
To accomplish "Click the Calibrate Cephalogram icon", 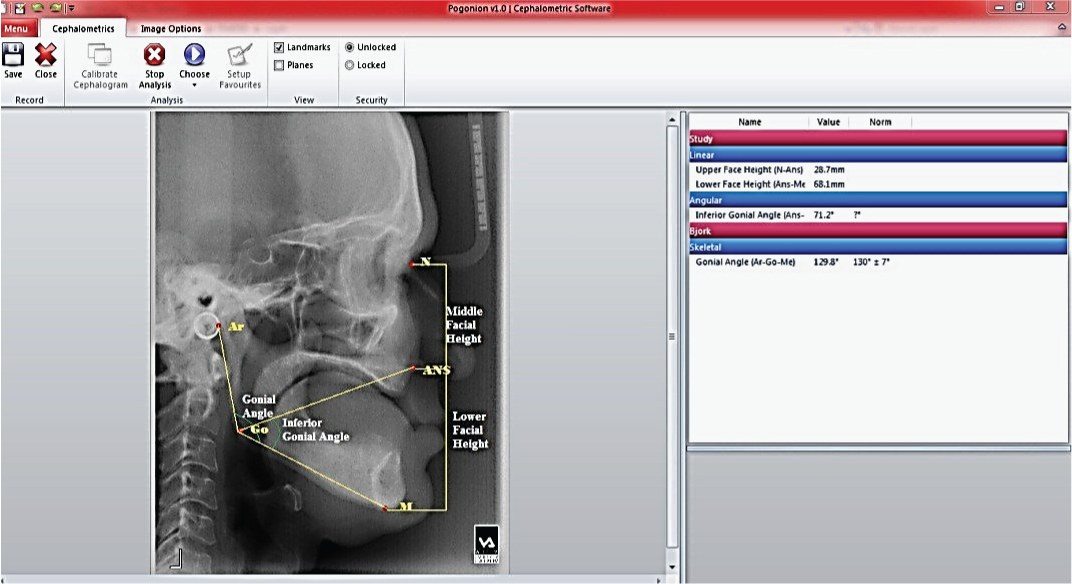I will click(x=100, y=56).
